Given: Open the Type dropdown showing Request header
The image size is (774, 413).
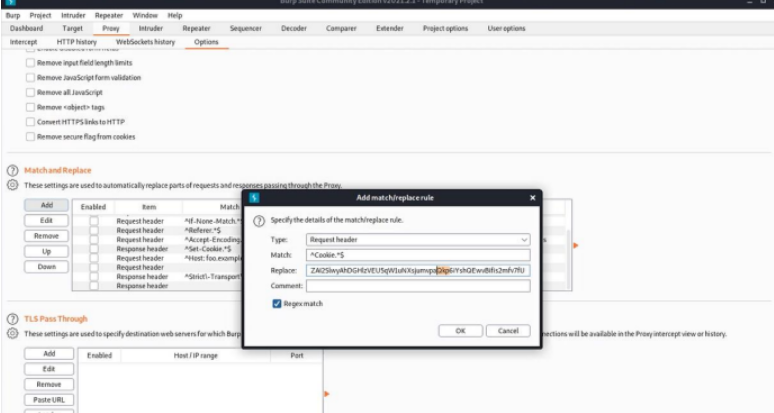Looking at the screenshot, I should pyautogui.click(x=418, y=240).
